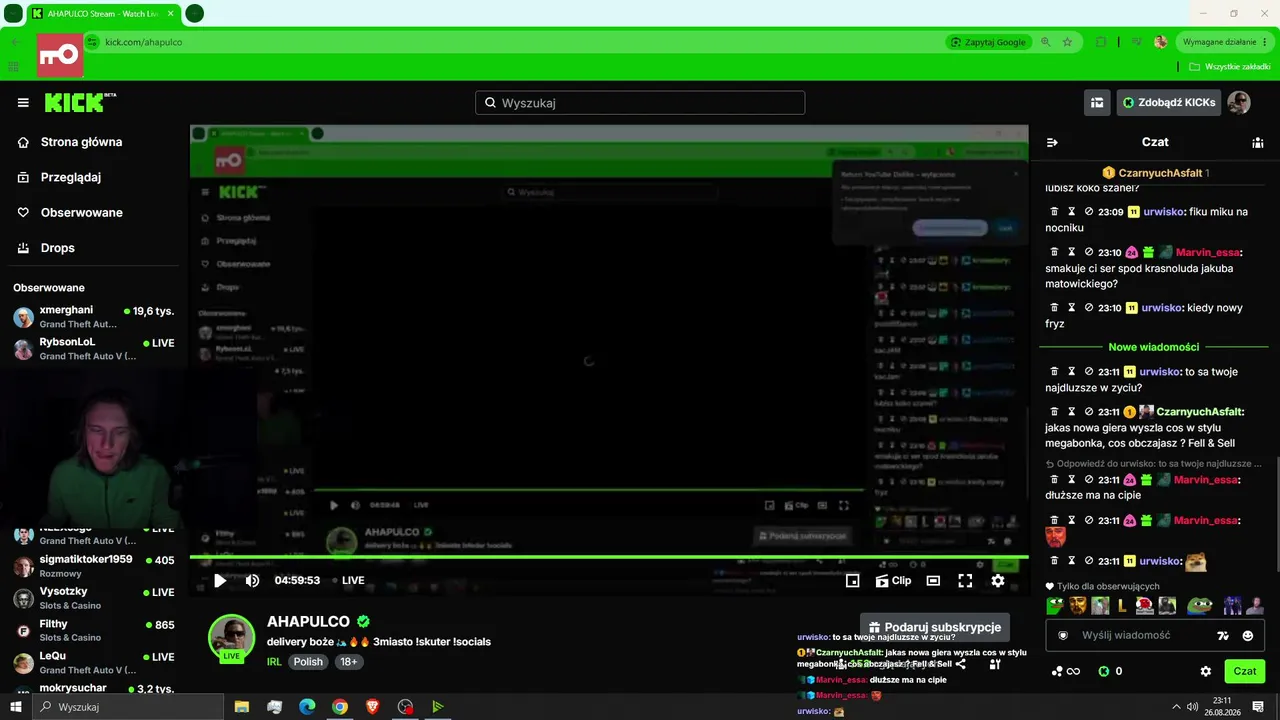1280x720 pixels.
Task: Open the Windows notification center
Action: (1258, 707)
